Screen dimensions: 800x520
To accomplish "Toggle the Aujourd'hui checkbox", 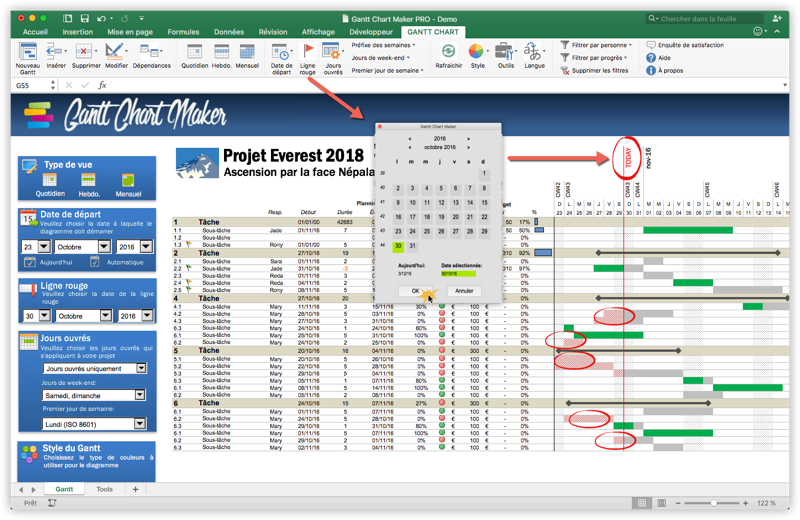I will click(30, 262).
